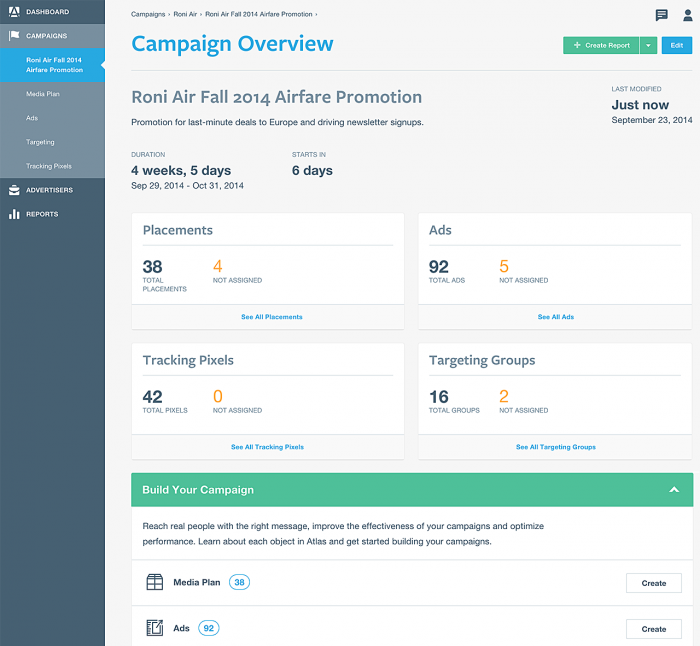Open the See All Placements link
Screen dimensions: 700x646
click(271, 317)
